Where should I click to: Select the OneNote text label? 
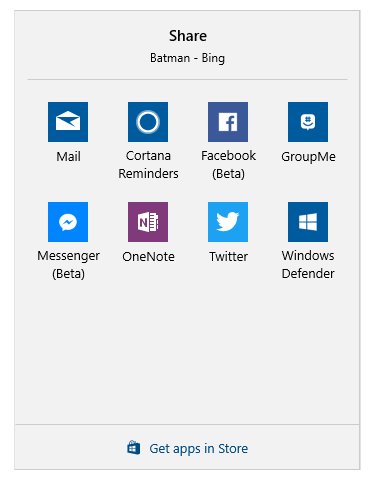148,256
